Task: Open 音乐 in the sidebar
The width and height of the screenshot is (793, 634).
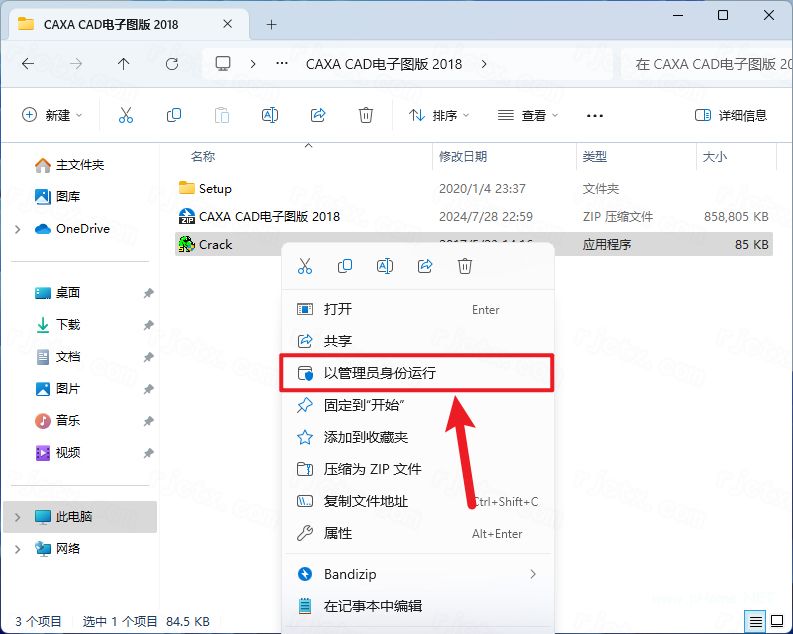Action: click(58, 421)
